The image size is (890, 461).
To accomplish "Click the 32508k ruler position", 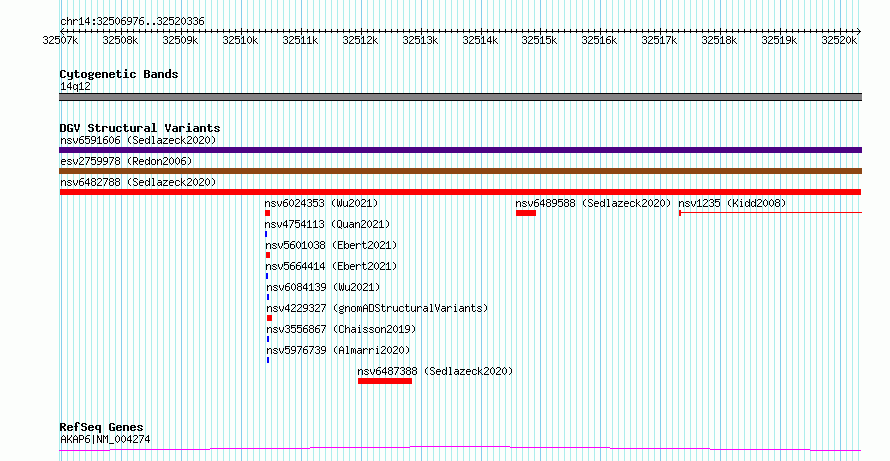I will click(120, 40).
